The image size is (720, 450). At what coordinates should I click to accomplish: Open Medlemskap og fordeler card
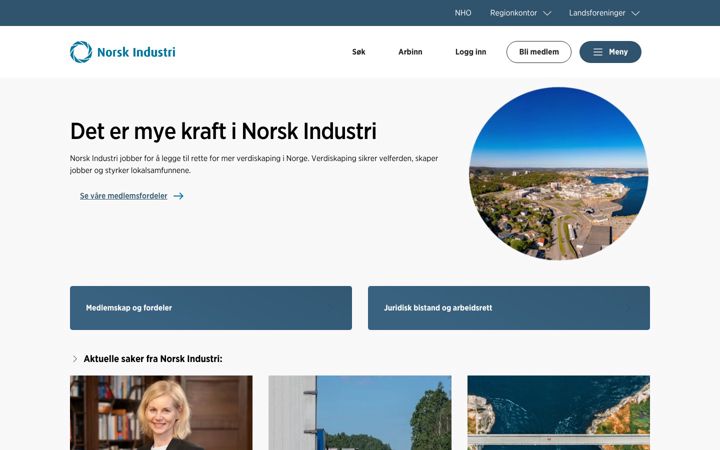point(211,308)
